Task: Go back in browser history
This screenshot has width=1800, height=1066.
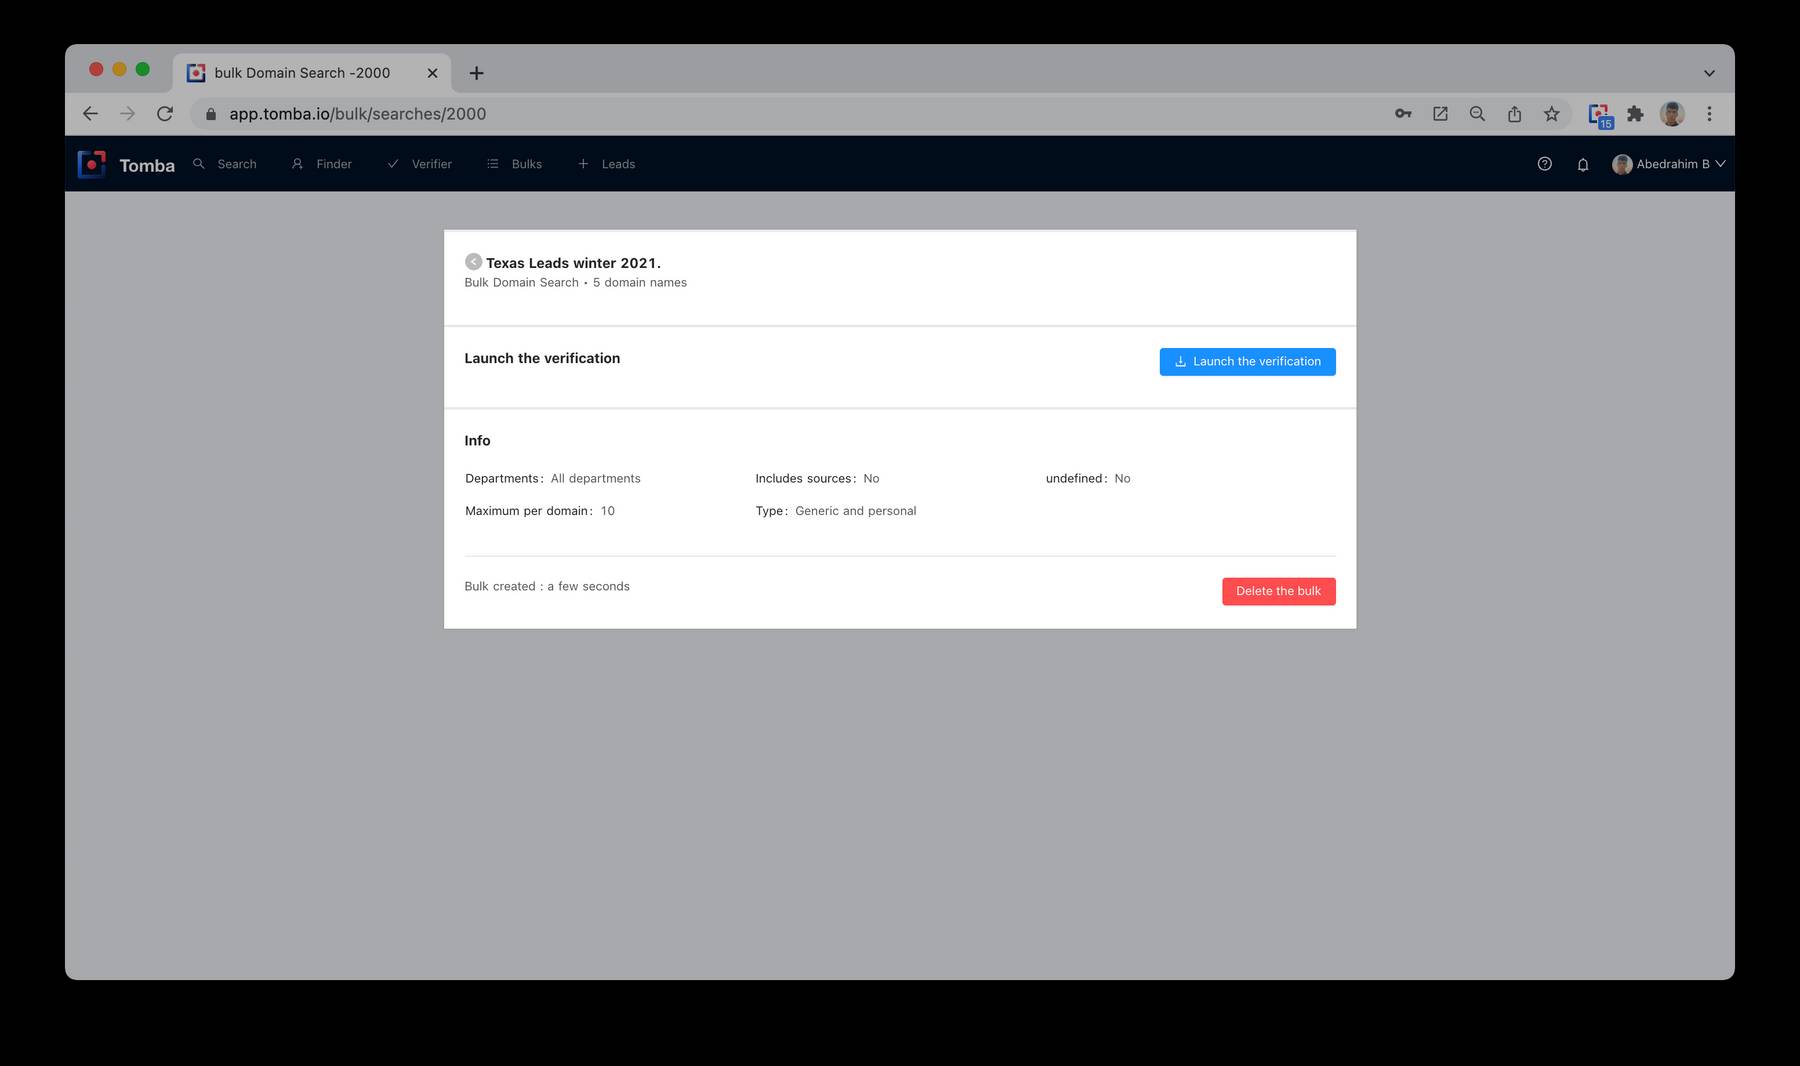Action: 90,114
